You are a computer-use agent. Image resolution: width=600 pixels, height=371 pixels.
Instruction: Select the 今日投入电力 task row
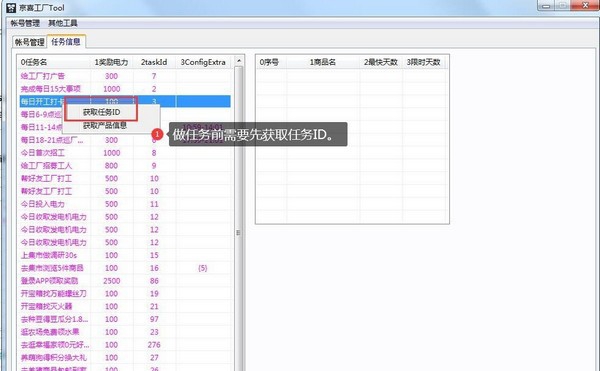124,204
